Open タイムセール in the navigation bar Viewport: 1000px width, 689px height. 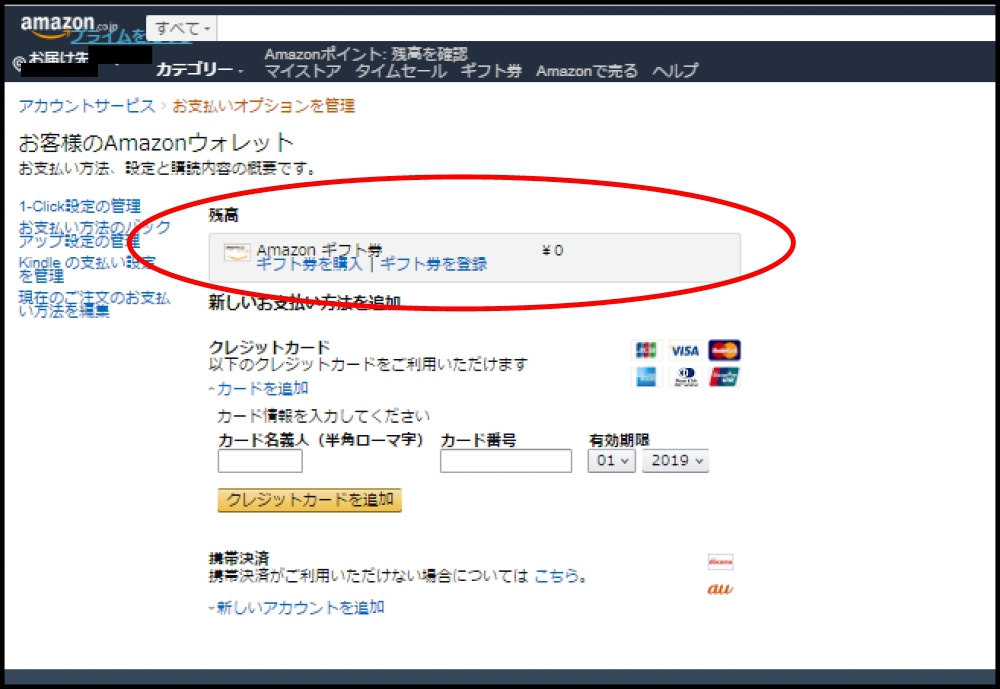point(401,71)
